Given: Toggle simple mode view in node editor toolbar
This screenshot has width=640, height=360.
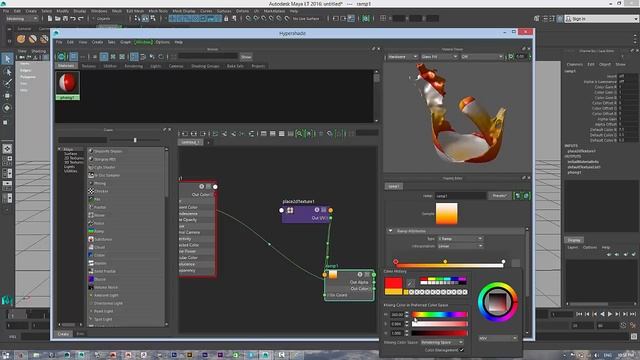Looking at the screenshot, I should [263, 133].
